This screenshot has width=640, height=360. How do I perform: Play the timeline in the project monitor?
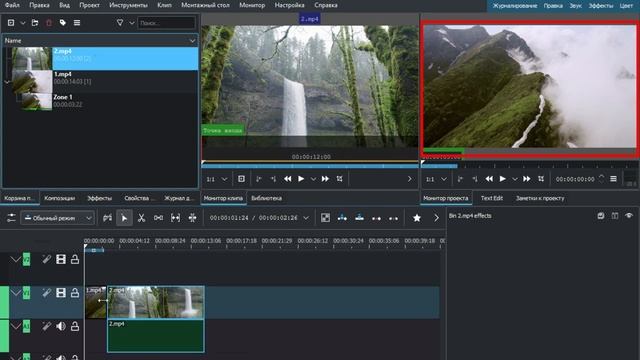click(502, 179)
